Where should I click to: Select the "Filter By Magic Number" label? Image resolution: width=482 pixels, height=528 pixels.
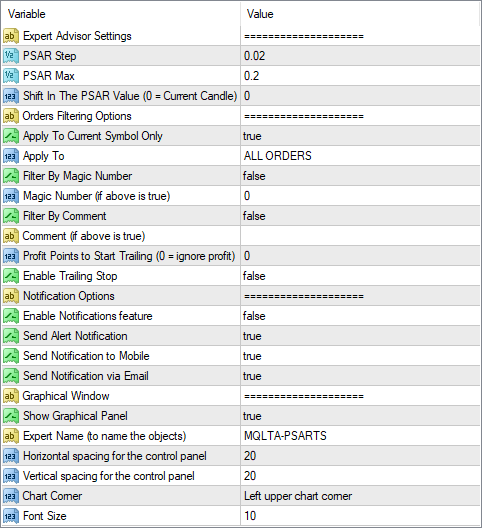point(77,176)
